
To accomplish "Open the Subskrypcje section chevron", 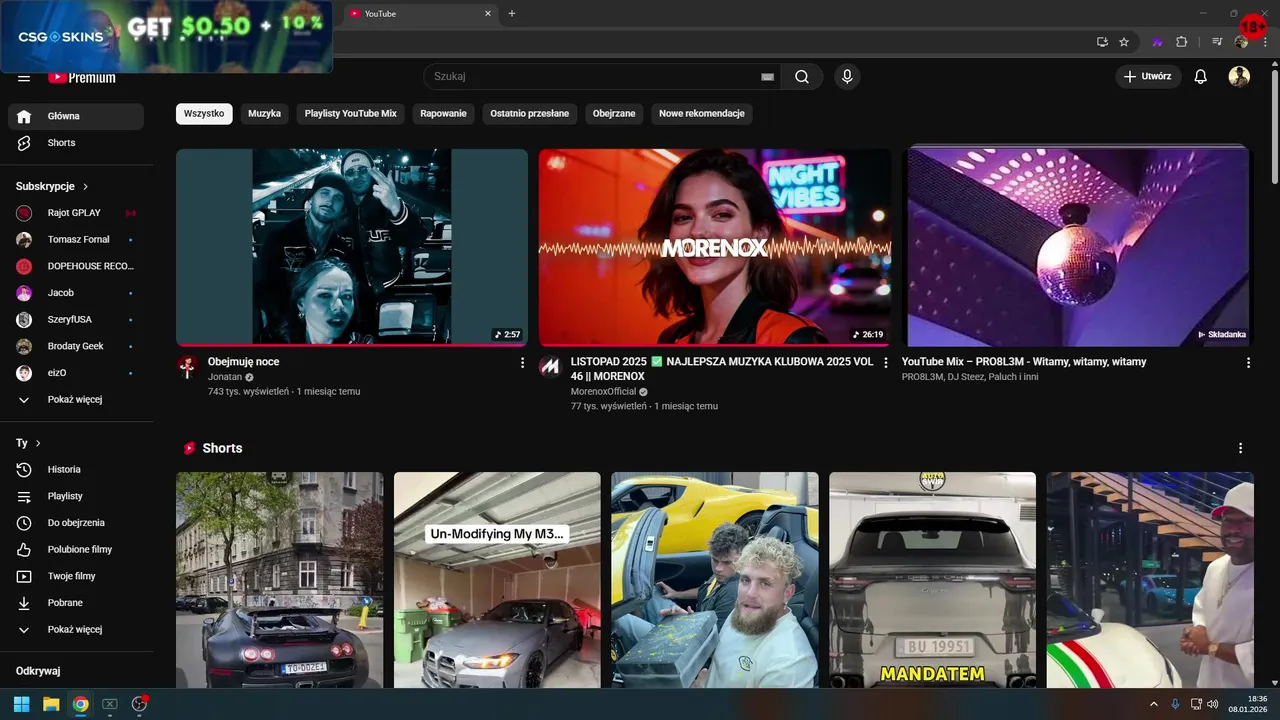I will (86, 187).
